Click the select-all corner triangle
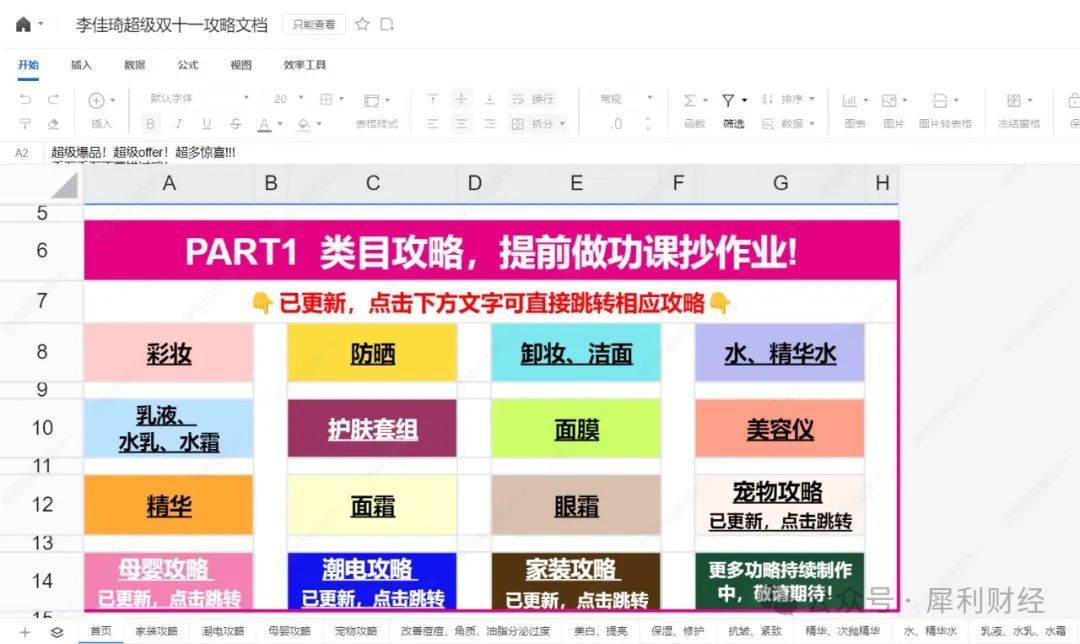 65,185
